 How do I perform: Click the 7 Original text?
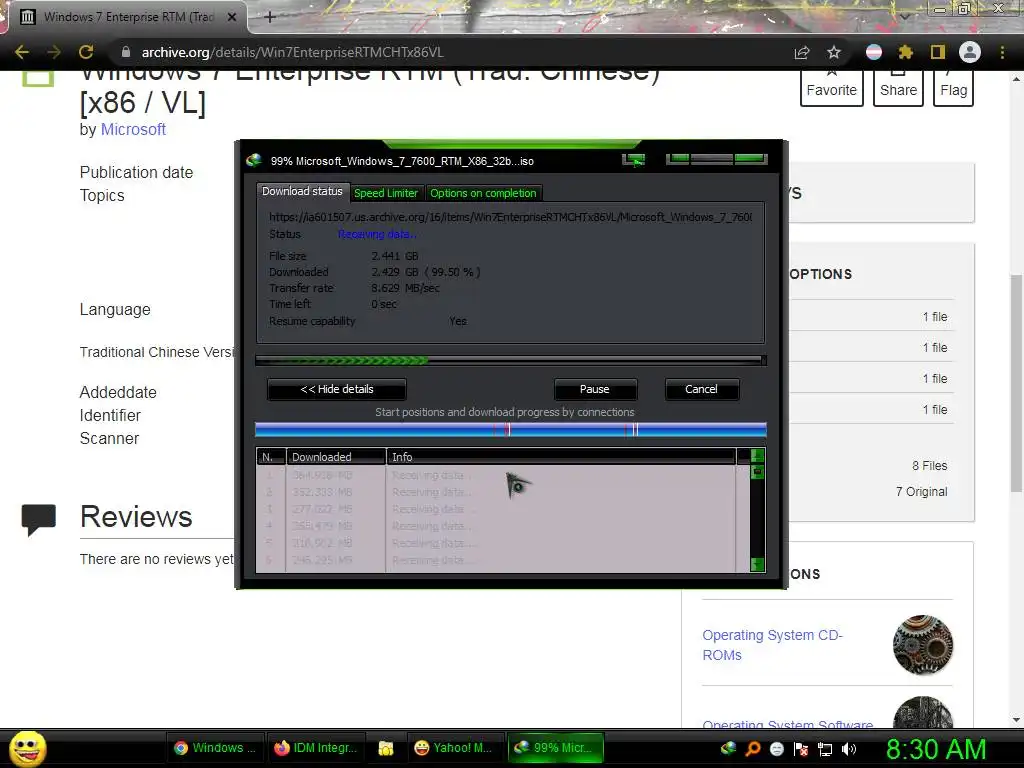[x=921, y=492]
